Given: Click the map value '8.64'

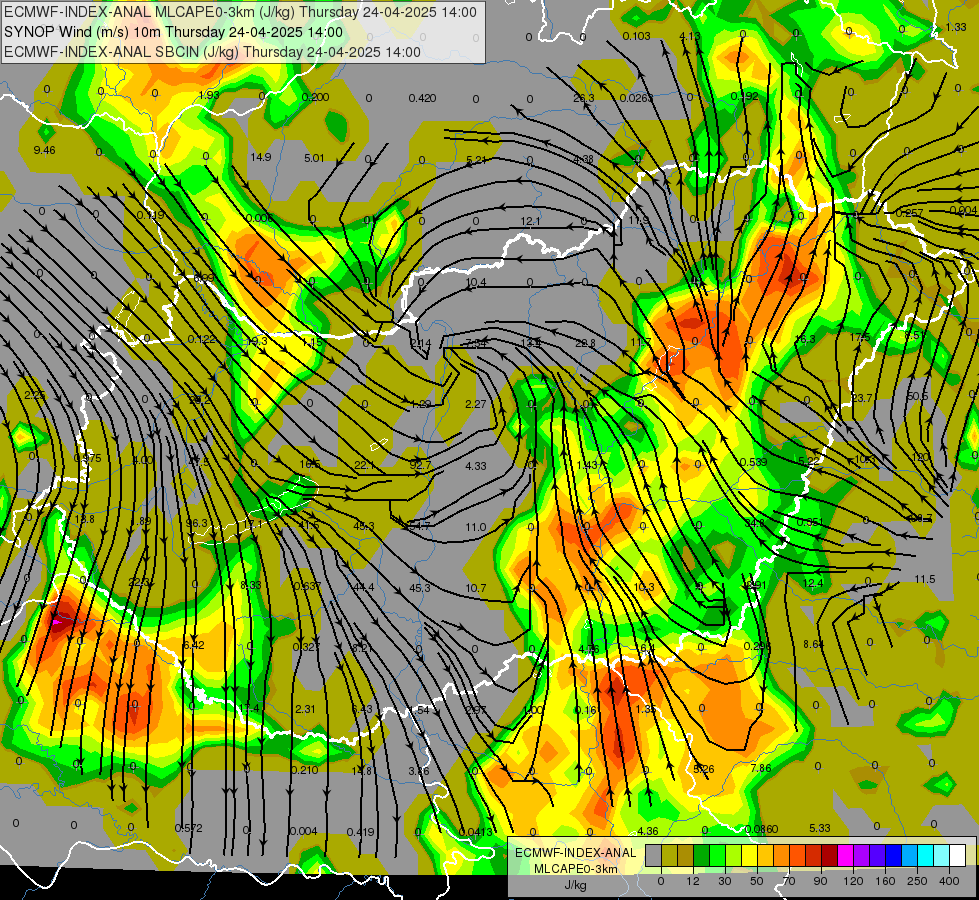Looking at the screenshot, I should tap(814, 644).
